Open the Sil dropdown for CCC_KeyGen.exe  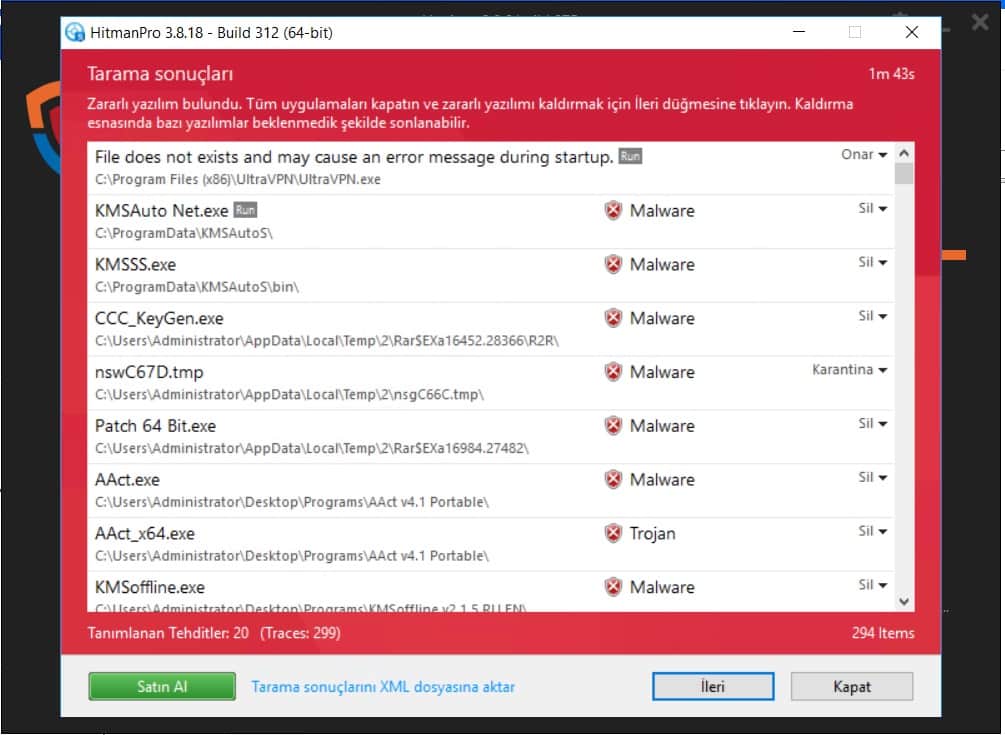click(x=872, y=316)
